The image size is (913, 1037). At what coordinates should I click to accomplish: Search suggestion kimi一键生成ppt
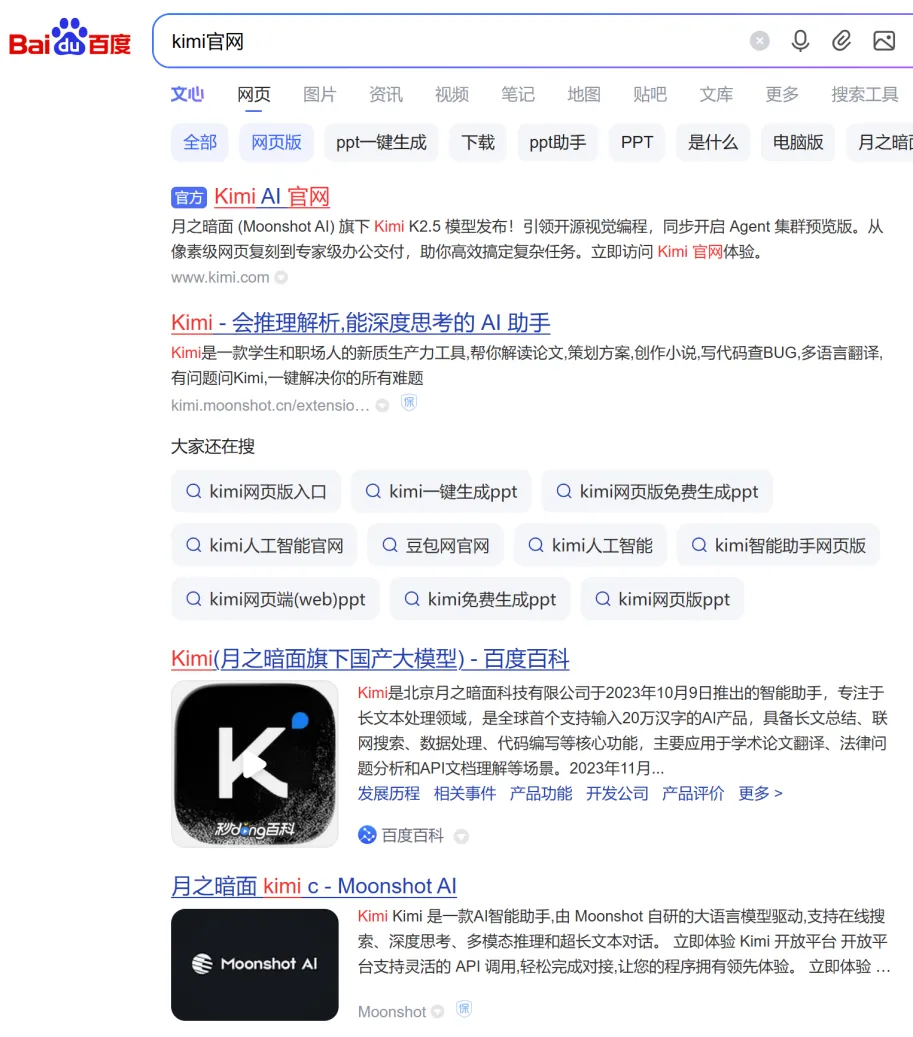click(441, 491)
